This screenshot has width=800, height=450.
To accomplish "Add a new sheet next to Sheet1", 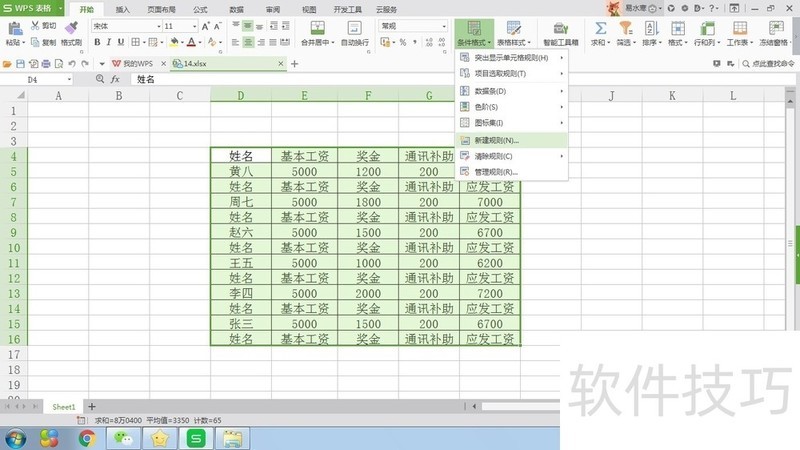I will coord(92,407).
